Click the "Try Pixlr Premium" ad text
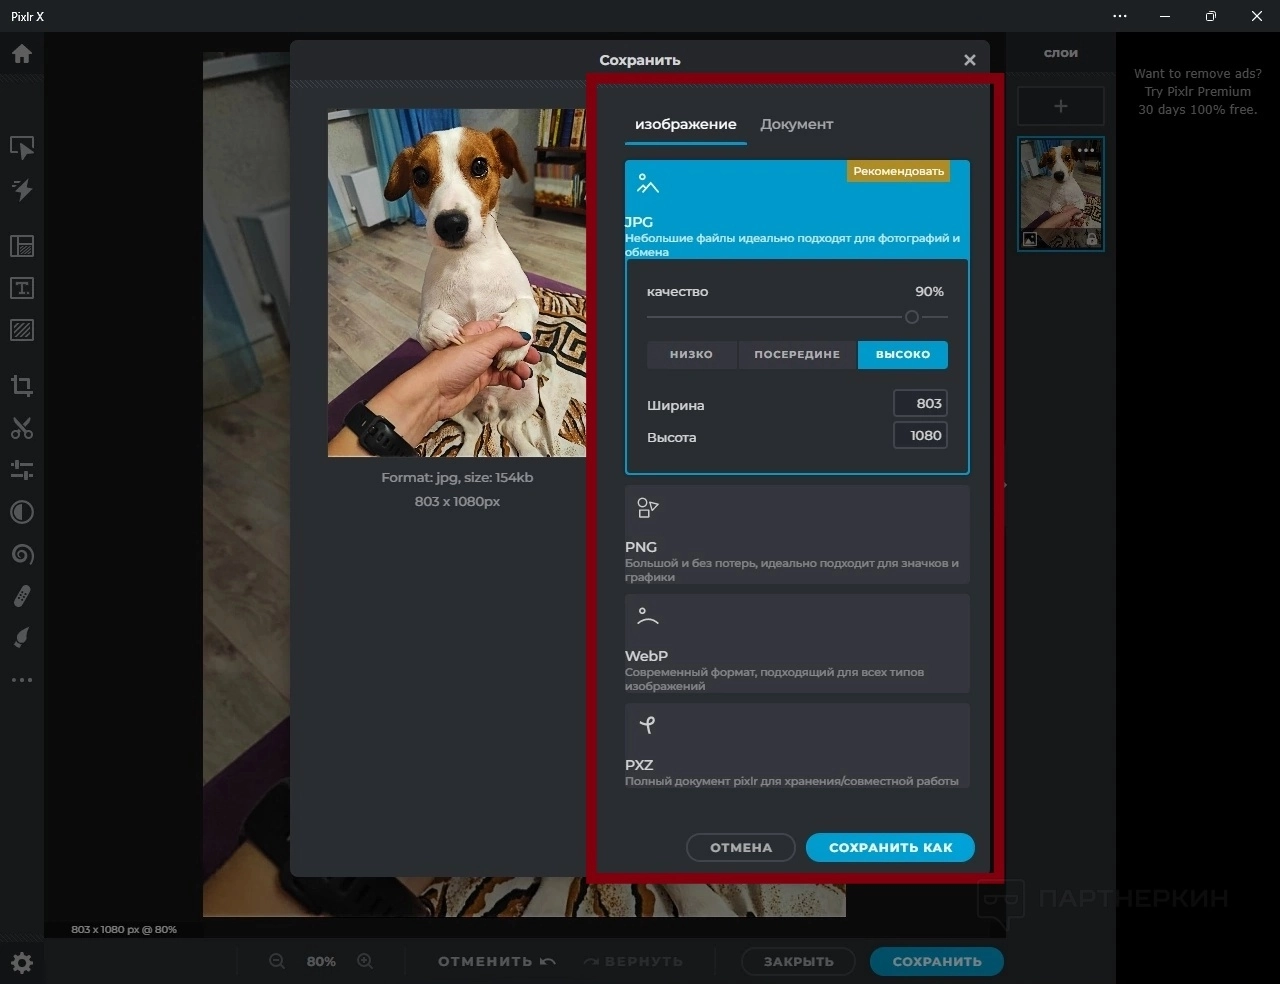Screen dimensions: 1280x984 (1198, 91)
